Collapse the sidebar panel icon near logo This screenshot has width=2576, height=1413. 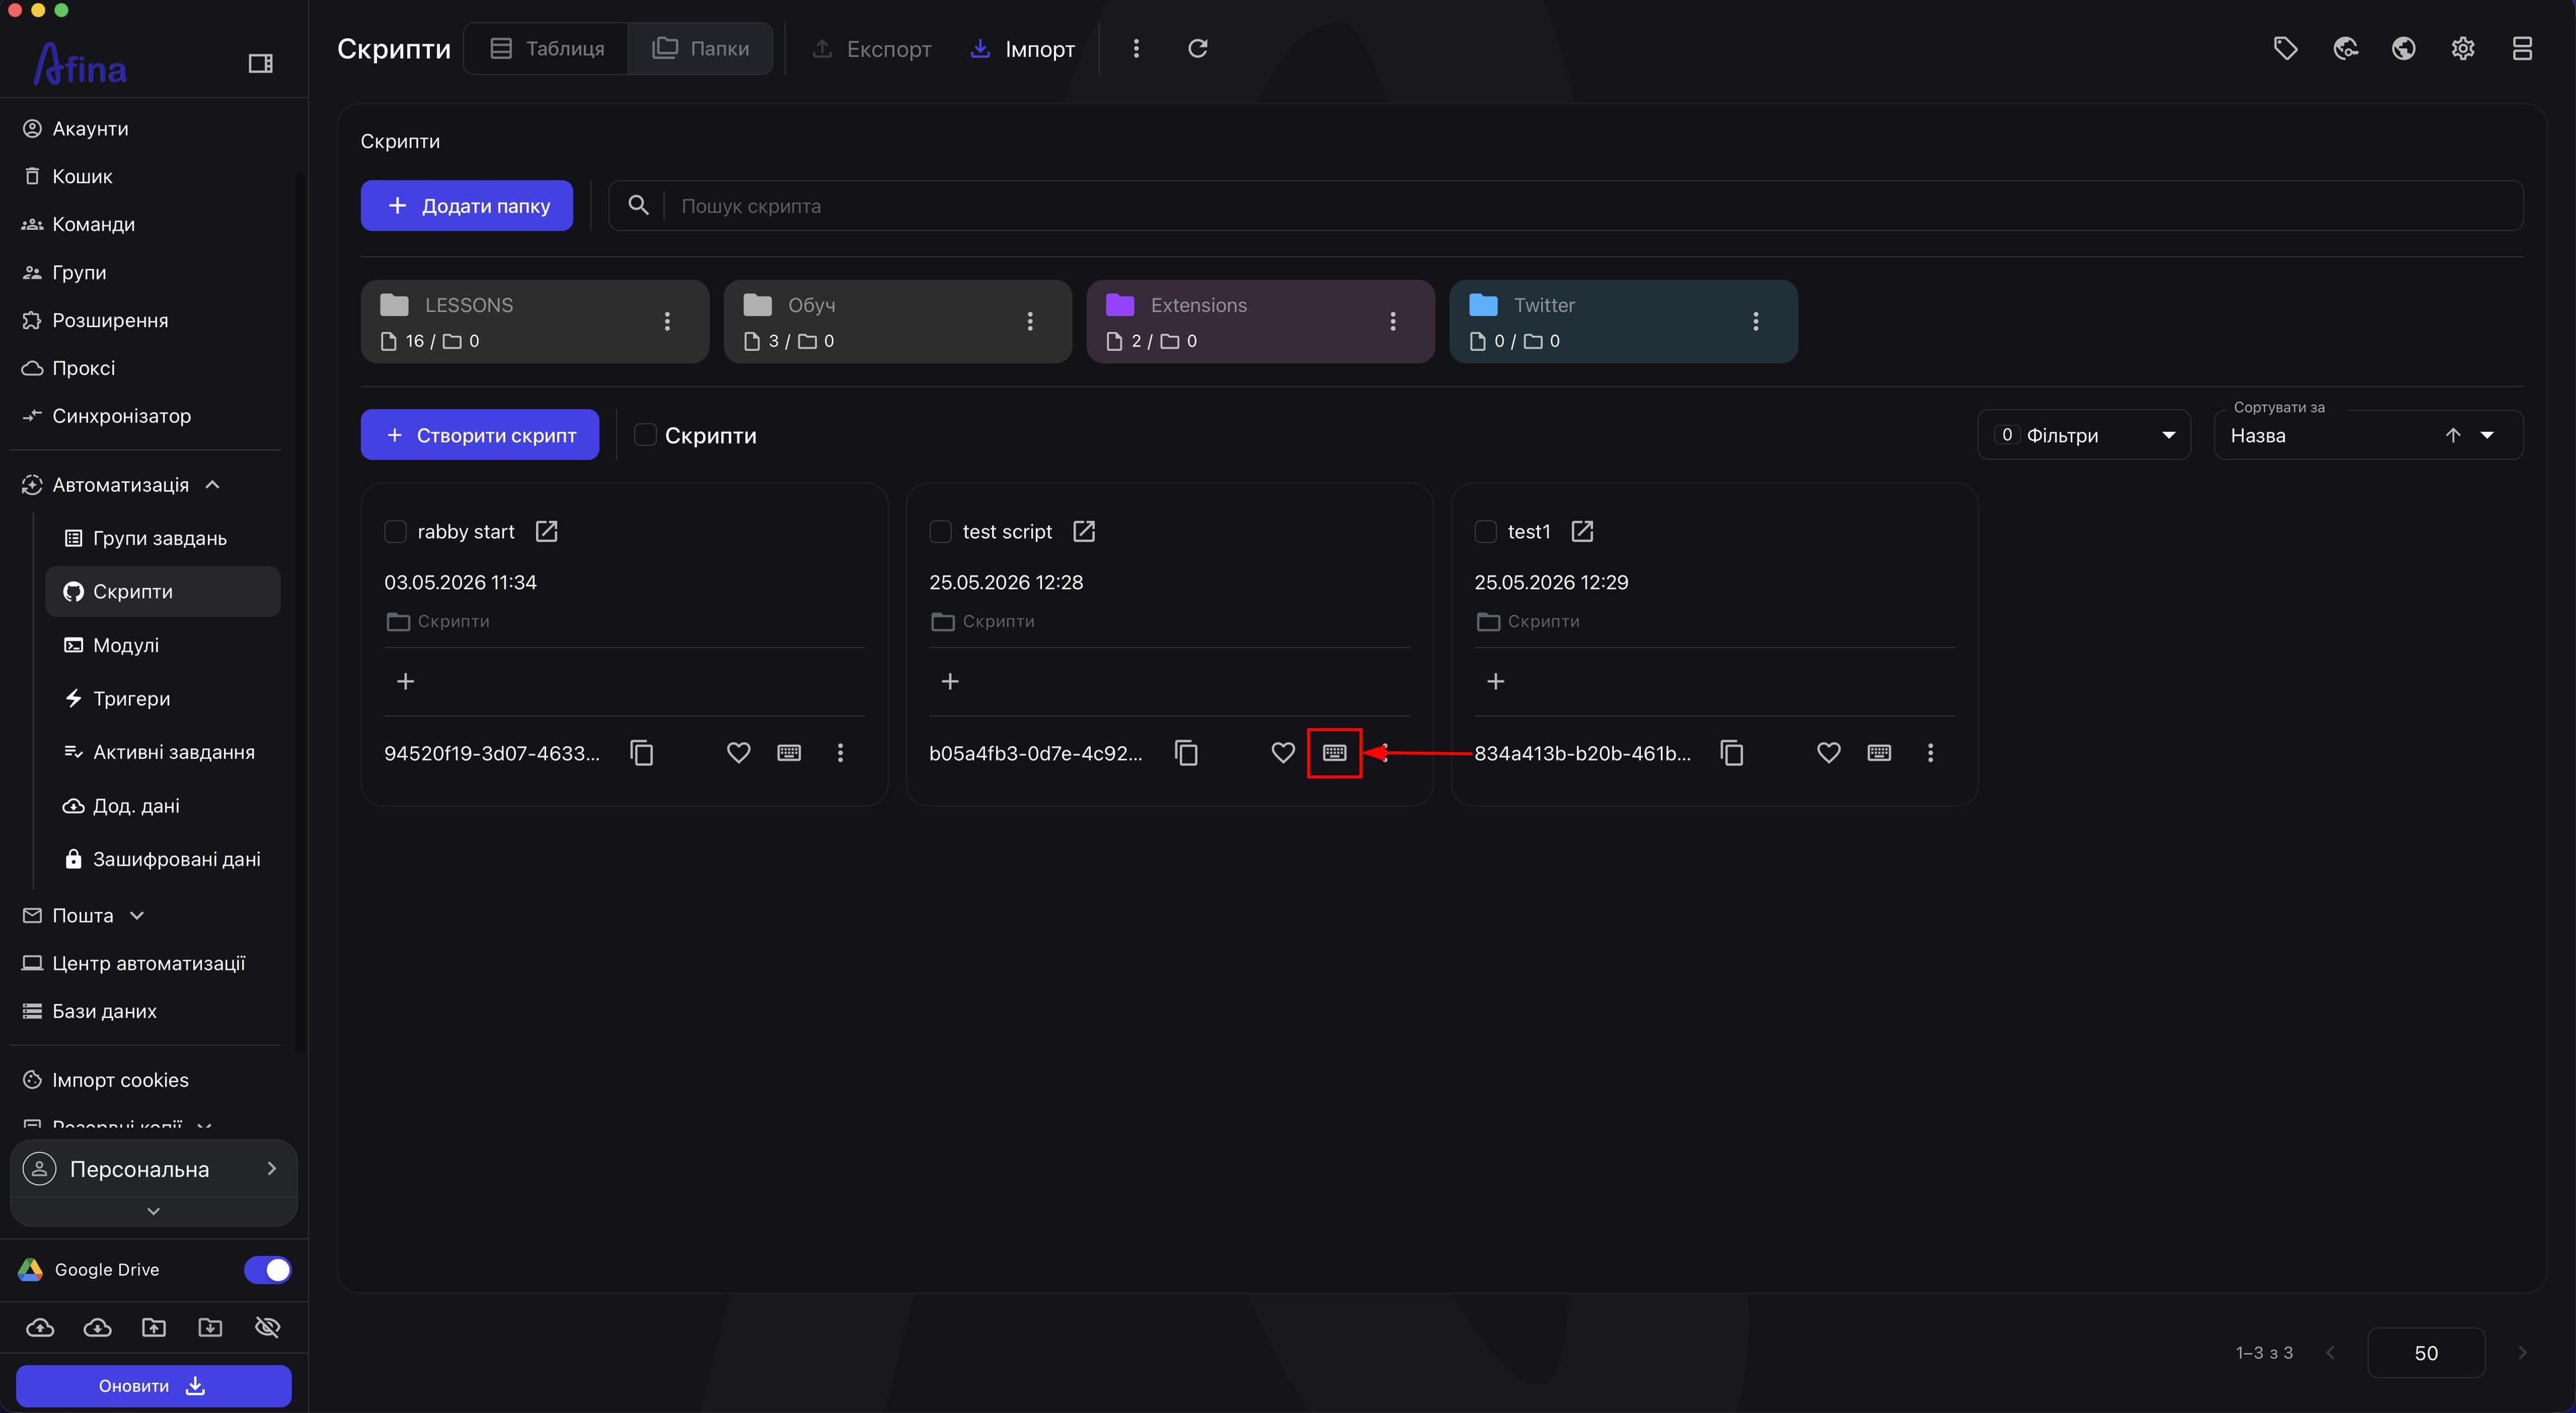pyautogui.click(x=260, y=64)
